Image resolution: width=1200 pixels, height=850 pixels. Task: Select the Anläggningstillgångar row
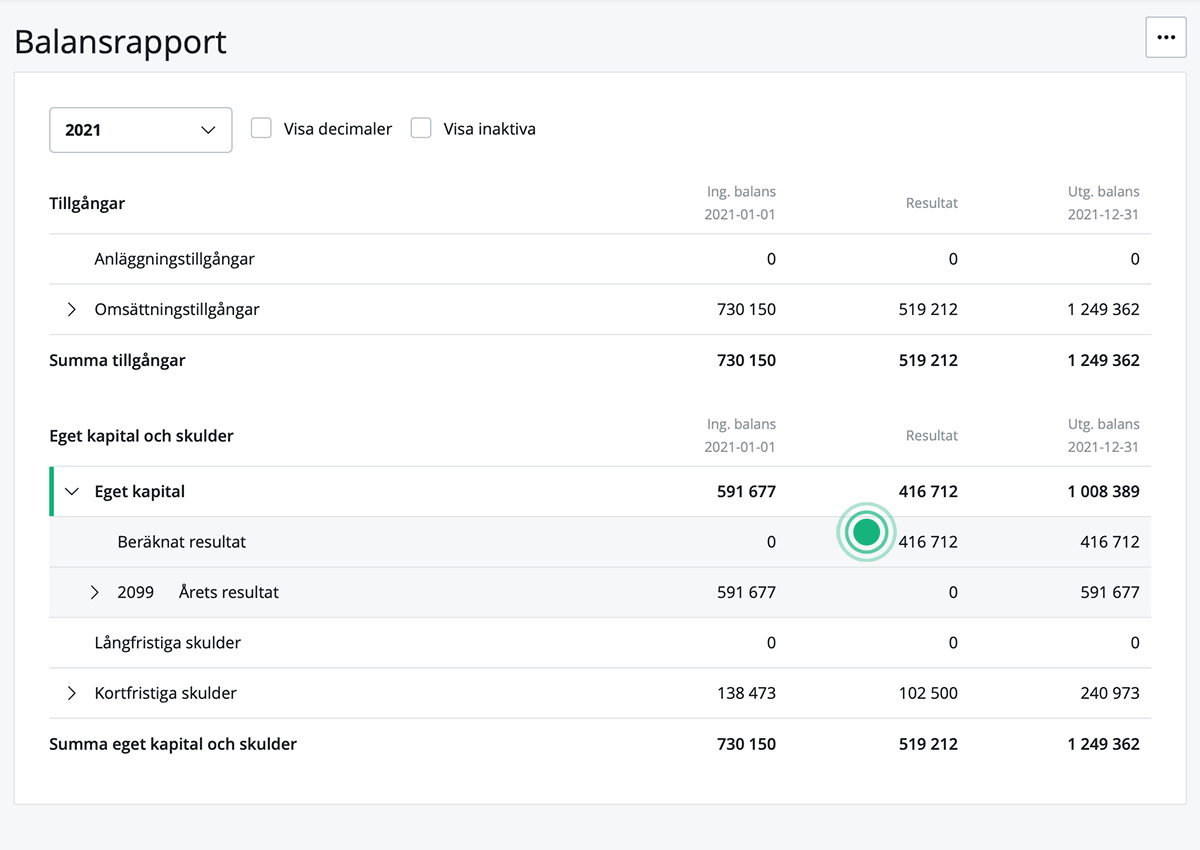[174, 259]
